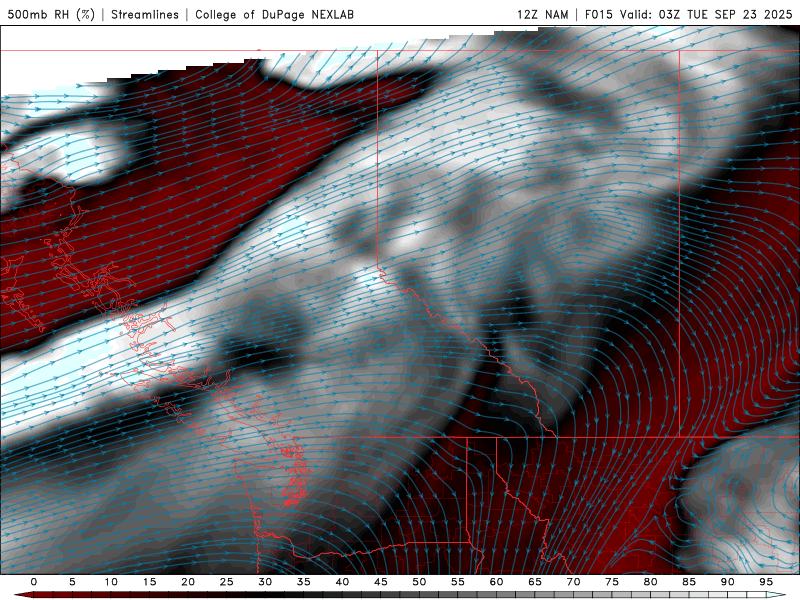Select the '500mb RH (%)' title text
This screenshot has height=600, width=800.
click(x=51, y=14)
